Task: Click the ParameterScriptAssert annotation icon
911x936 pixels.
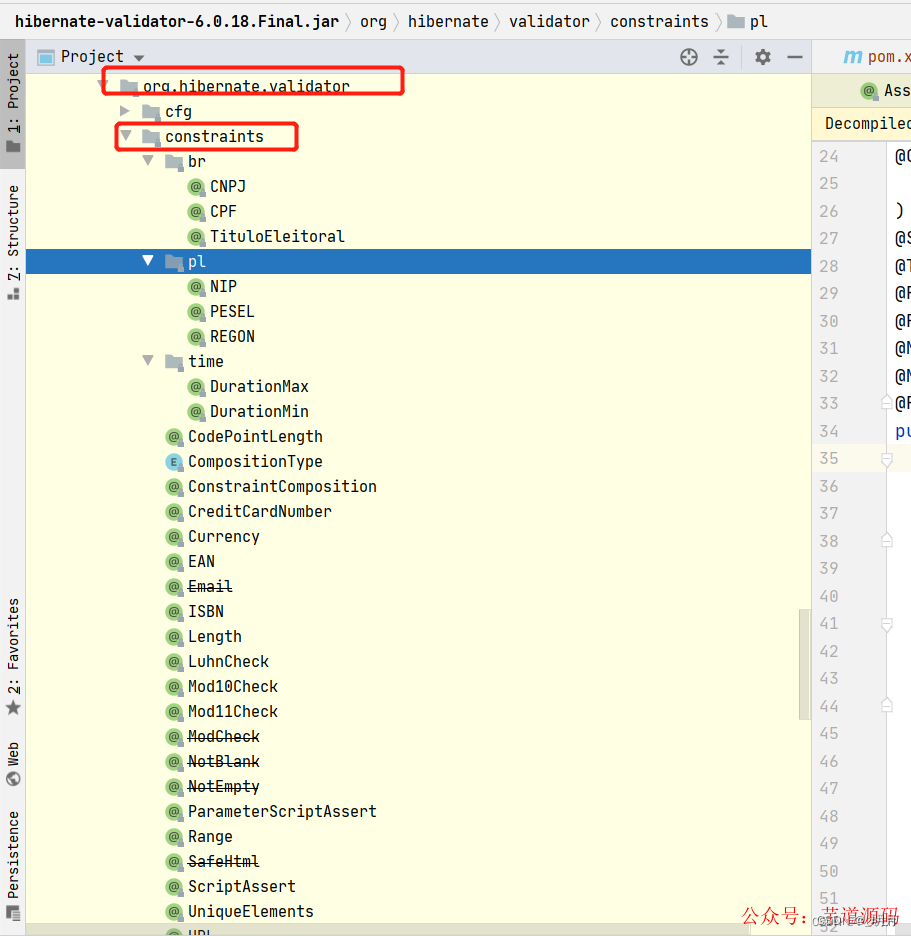Action: click(x=174, y=812)
